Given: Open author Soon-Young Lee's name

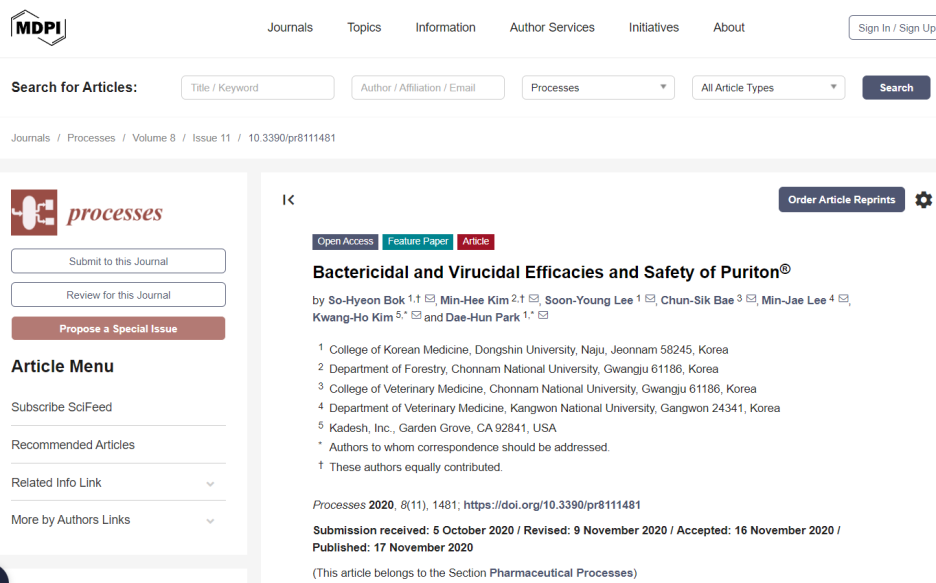Looking at the screenshot, I should coord(589,300).
